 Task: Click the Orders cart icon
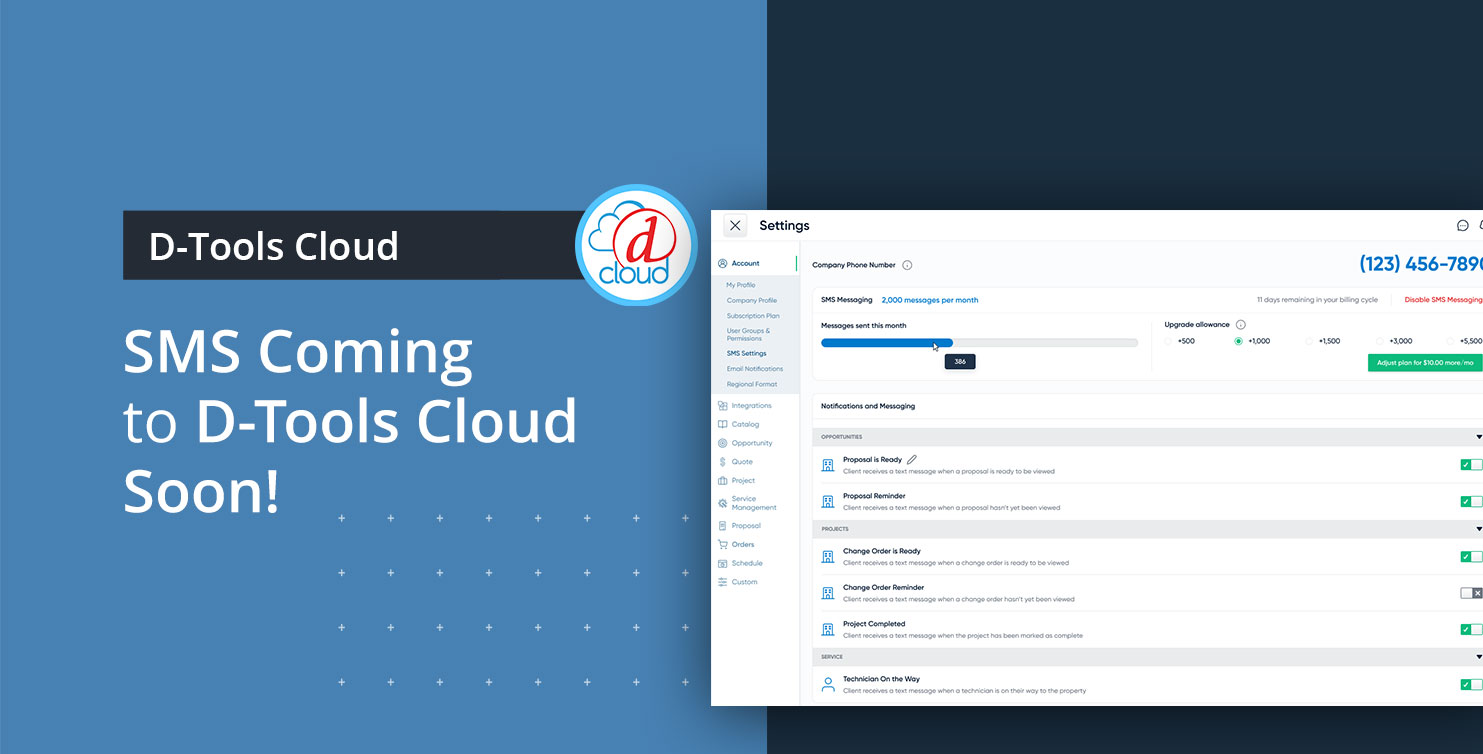click(x=723, y=545)
